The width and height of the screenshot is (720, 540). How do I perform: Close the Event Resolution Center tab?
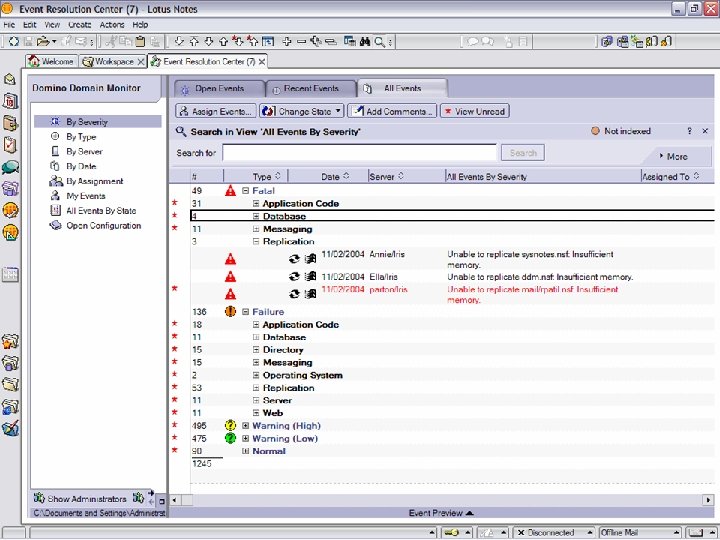(x=262, y=62)
